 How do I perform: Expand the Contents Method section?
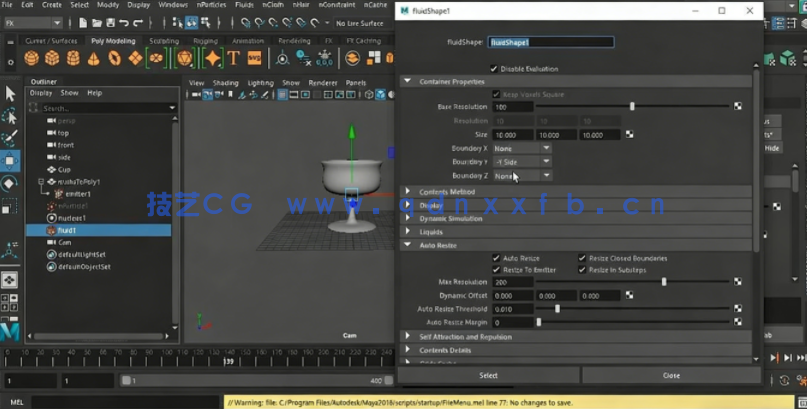click(x=407, y=192)
